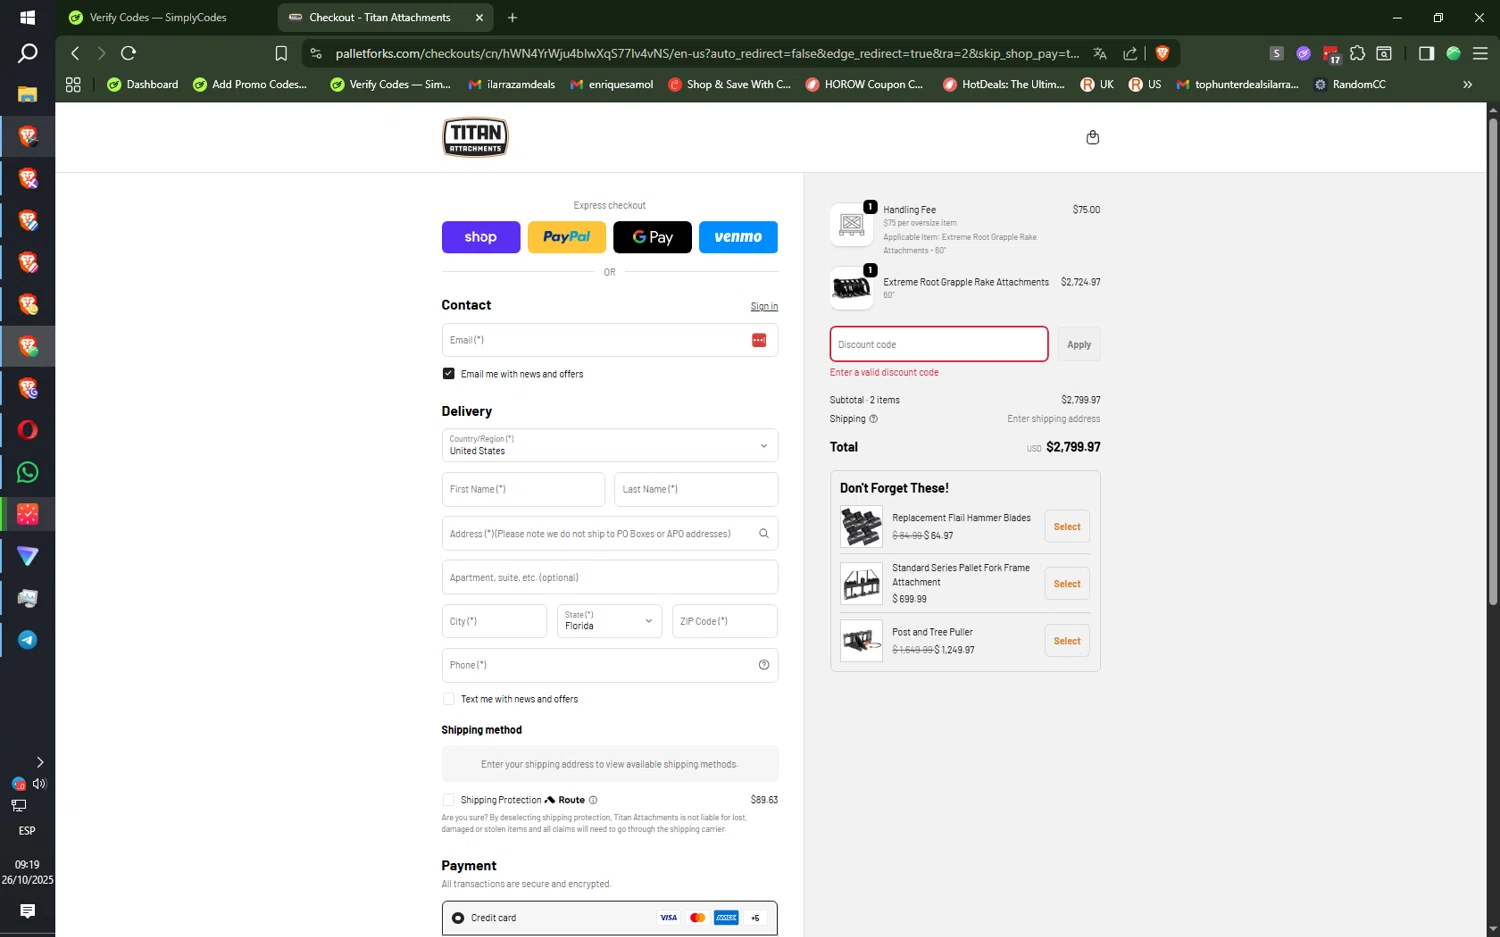Viewport: 1500px width, 937px height.
Task: Open Telegram from taskbar
Action: pyautogui.click(x=27, y=640)
